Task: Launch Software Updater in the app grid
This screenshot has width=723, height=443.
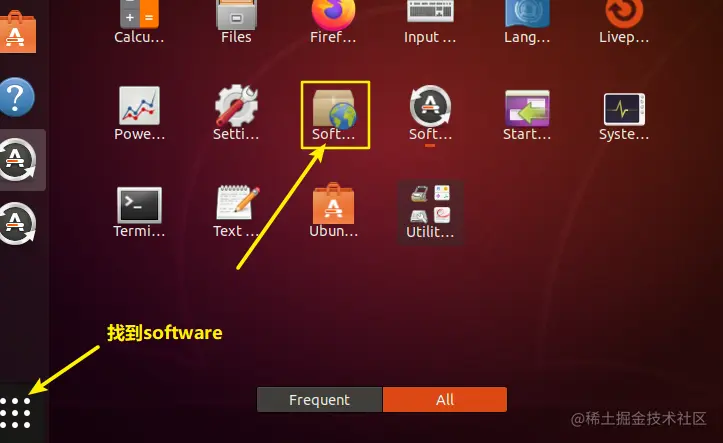Action: (430, 113)
